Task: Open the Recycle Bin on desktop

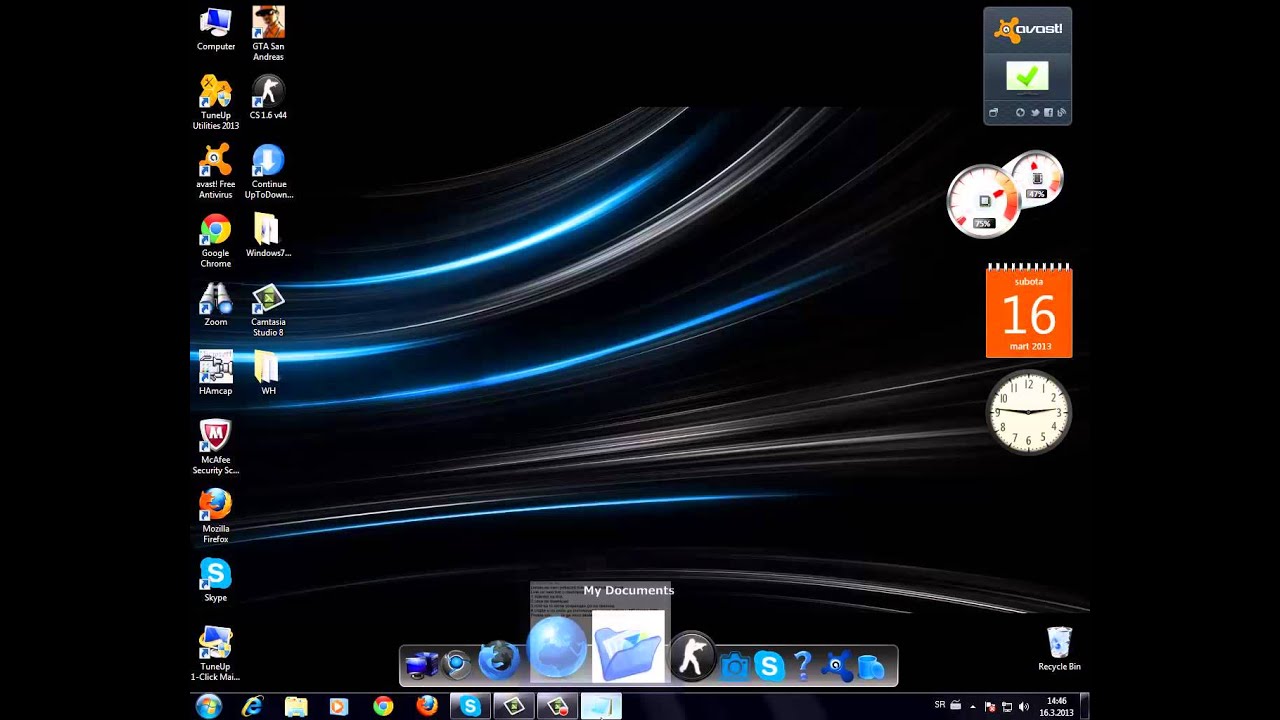Action: [x=1059, y=648]
